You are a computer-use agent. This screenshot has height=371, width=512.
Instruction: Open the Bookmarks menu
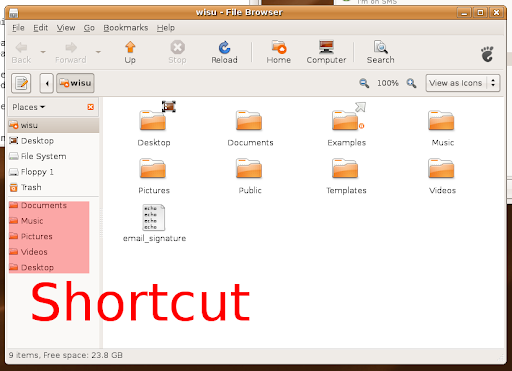(126, 28)
